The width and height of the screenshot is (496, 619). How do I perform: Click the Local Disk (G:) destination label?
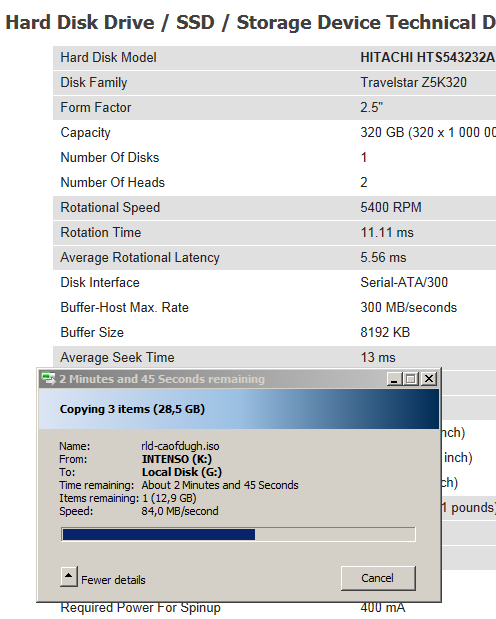[x=182, y=472]
